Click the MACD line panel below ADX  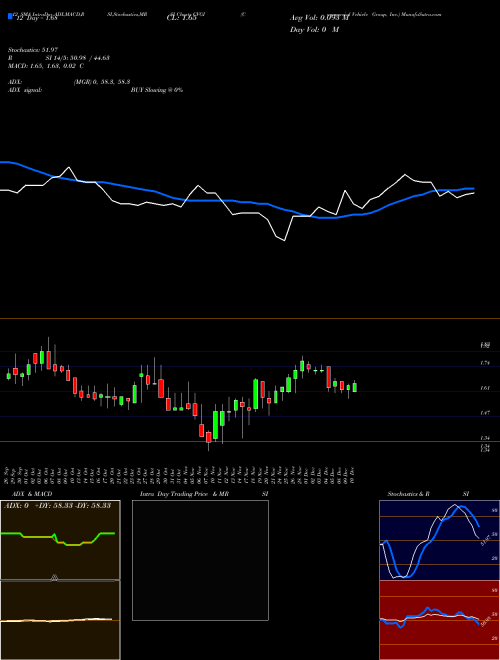click(60, 620)
